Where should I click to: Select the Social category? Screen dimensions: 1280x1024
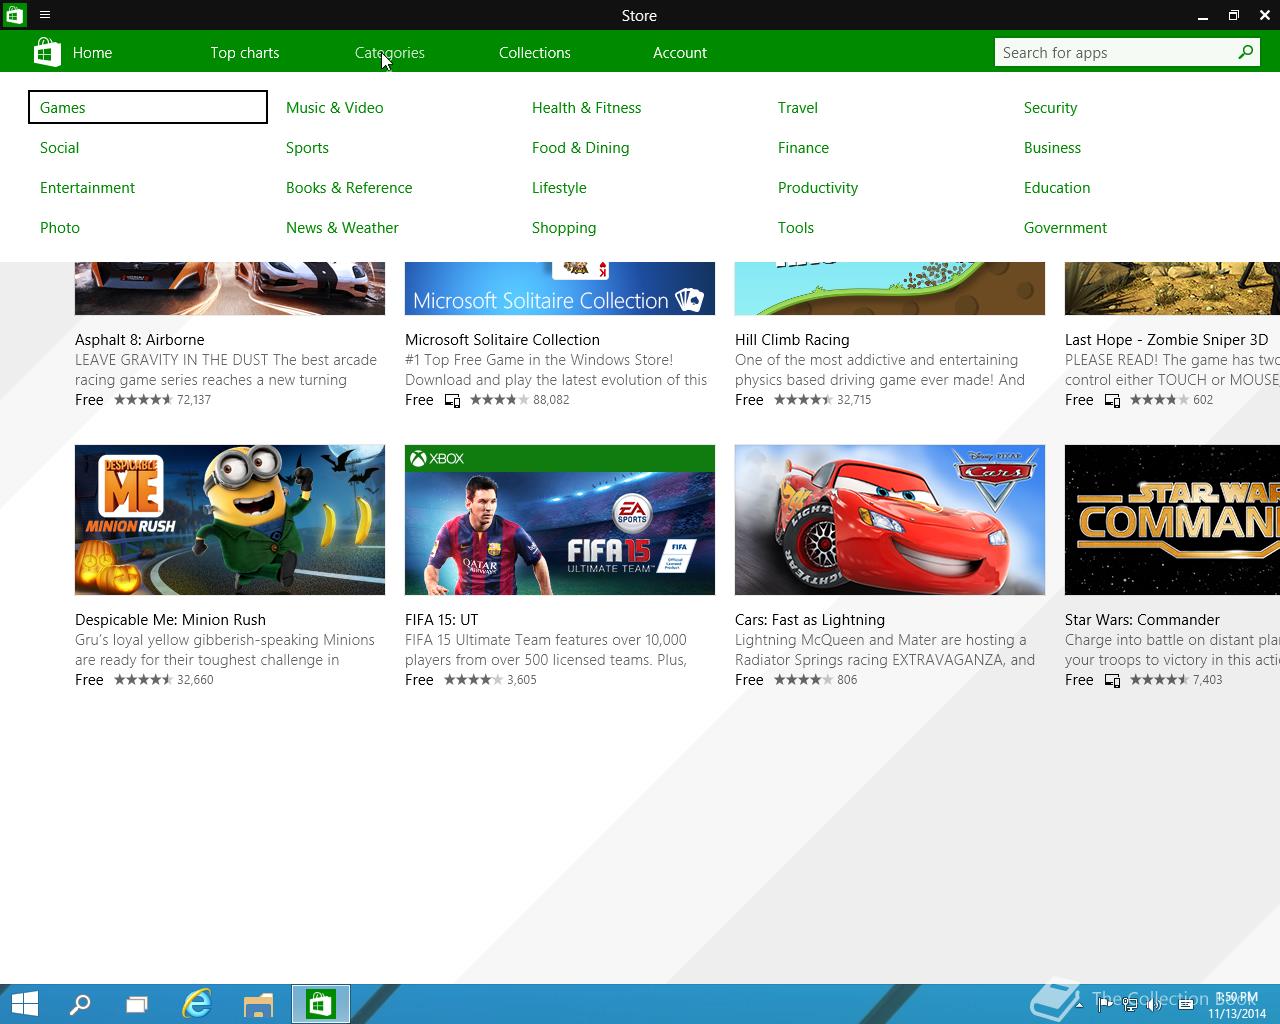59,148
